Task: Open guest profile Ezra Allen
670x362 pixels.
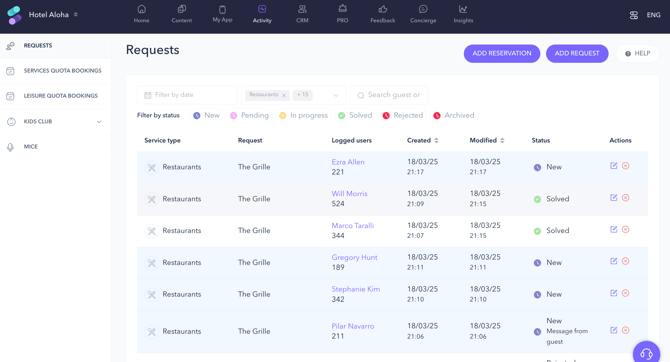Action: (x=348, y=162)
